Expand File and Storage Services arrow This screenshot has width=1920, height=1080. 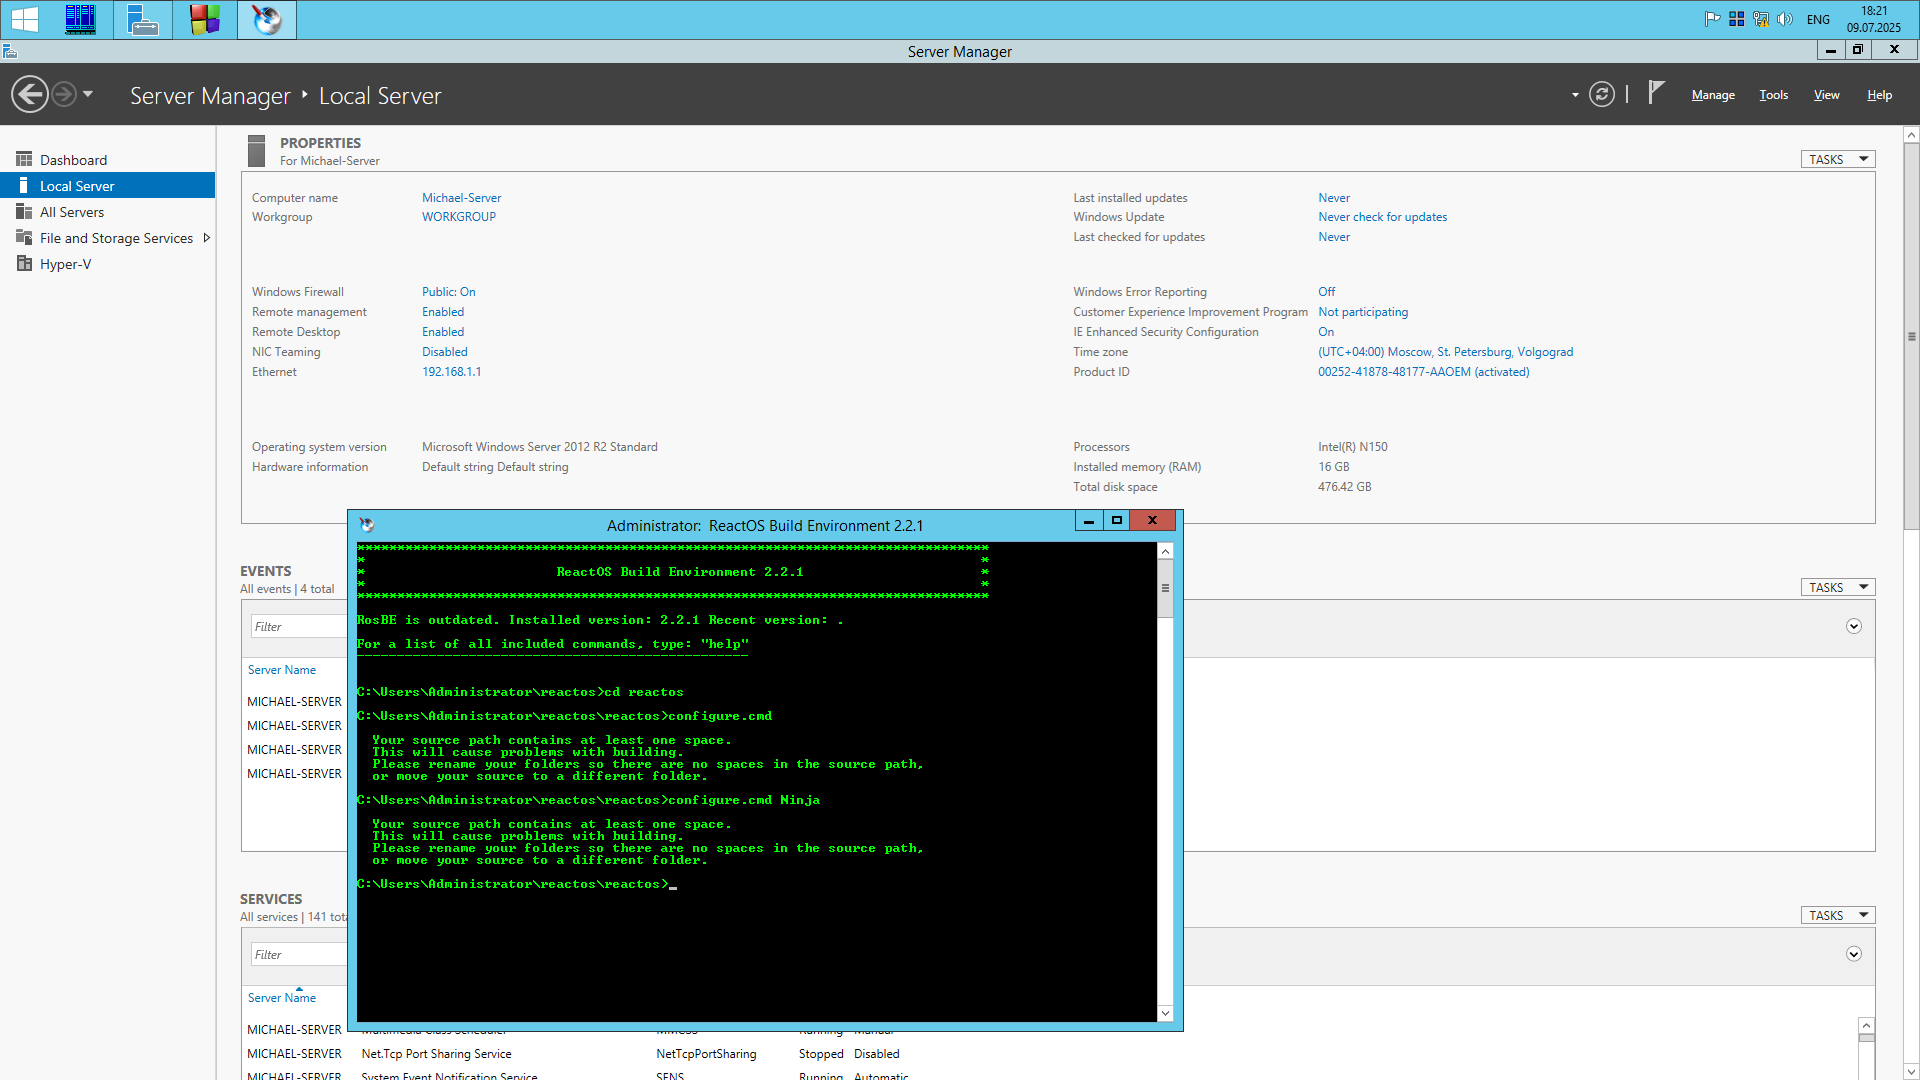206,238
